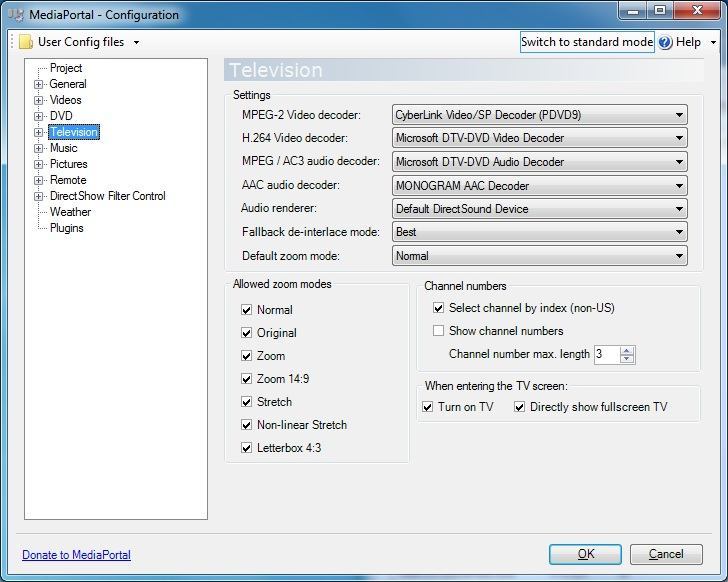Select Music in the settings tree
Screen dimensions: 728x582
tap(64, 148)
